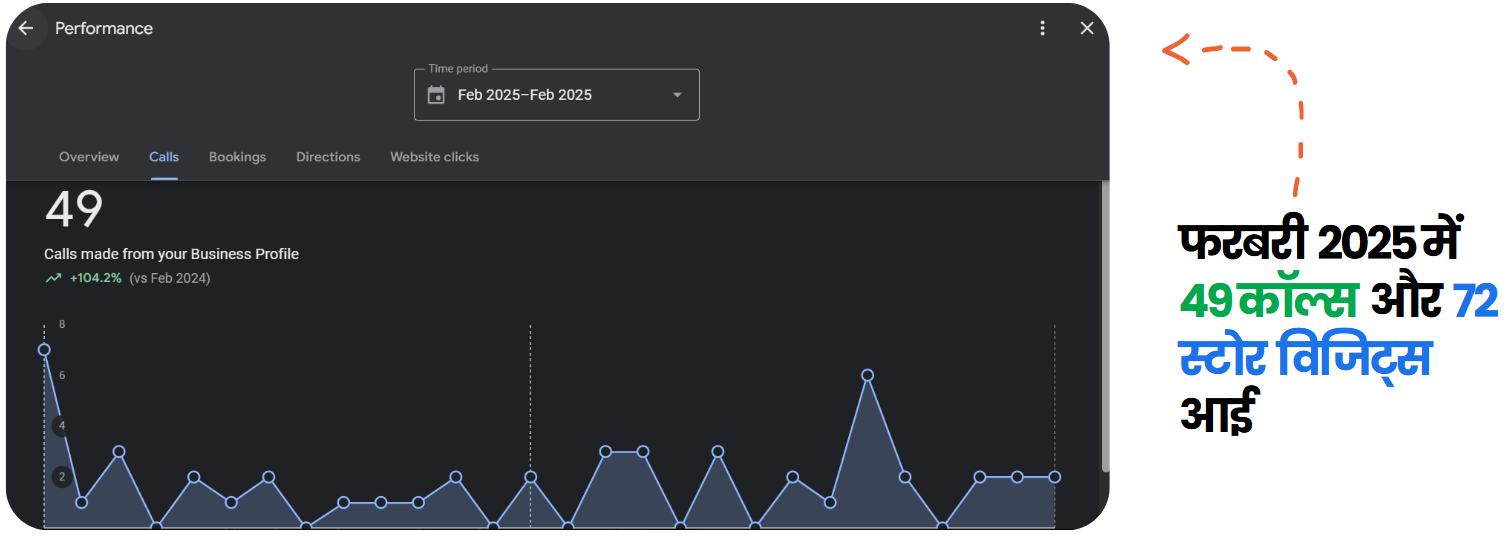The height and width of the screenshot is (537, 1512).
Task: Click the last data point on the chart
Action: point(1054,477)
